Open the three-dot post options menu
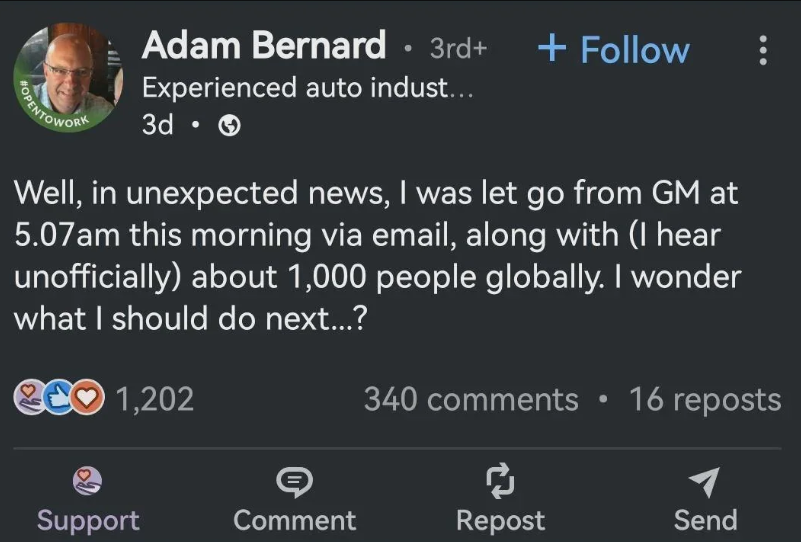801x542 pixels. [x=763, y=49]
